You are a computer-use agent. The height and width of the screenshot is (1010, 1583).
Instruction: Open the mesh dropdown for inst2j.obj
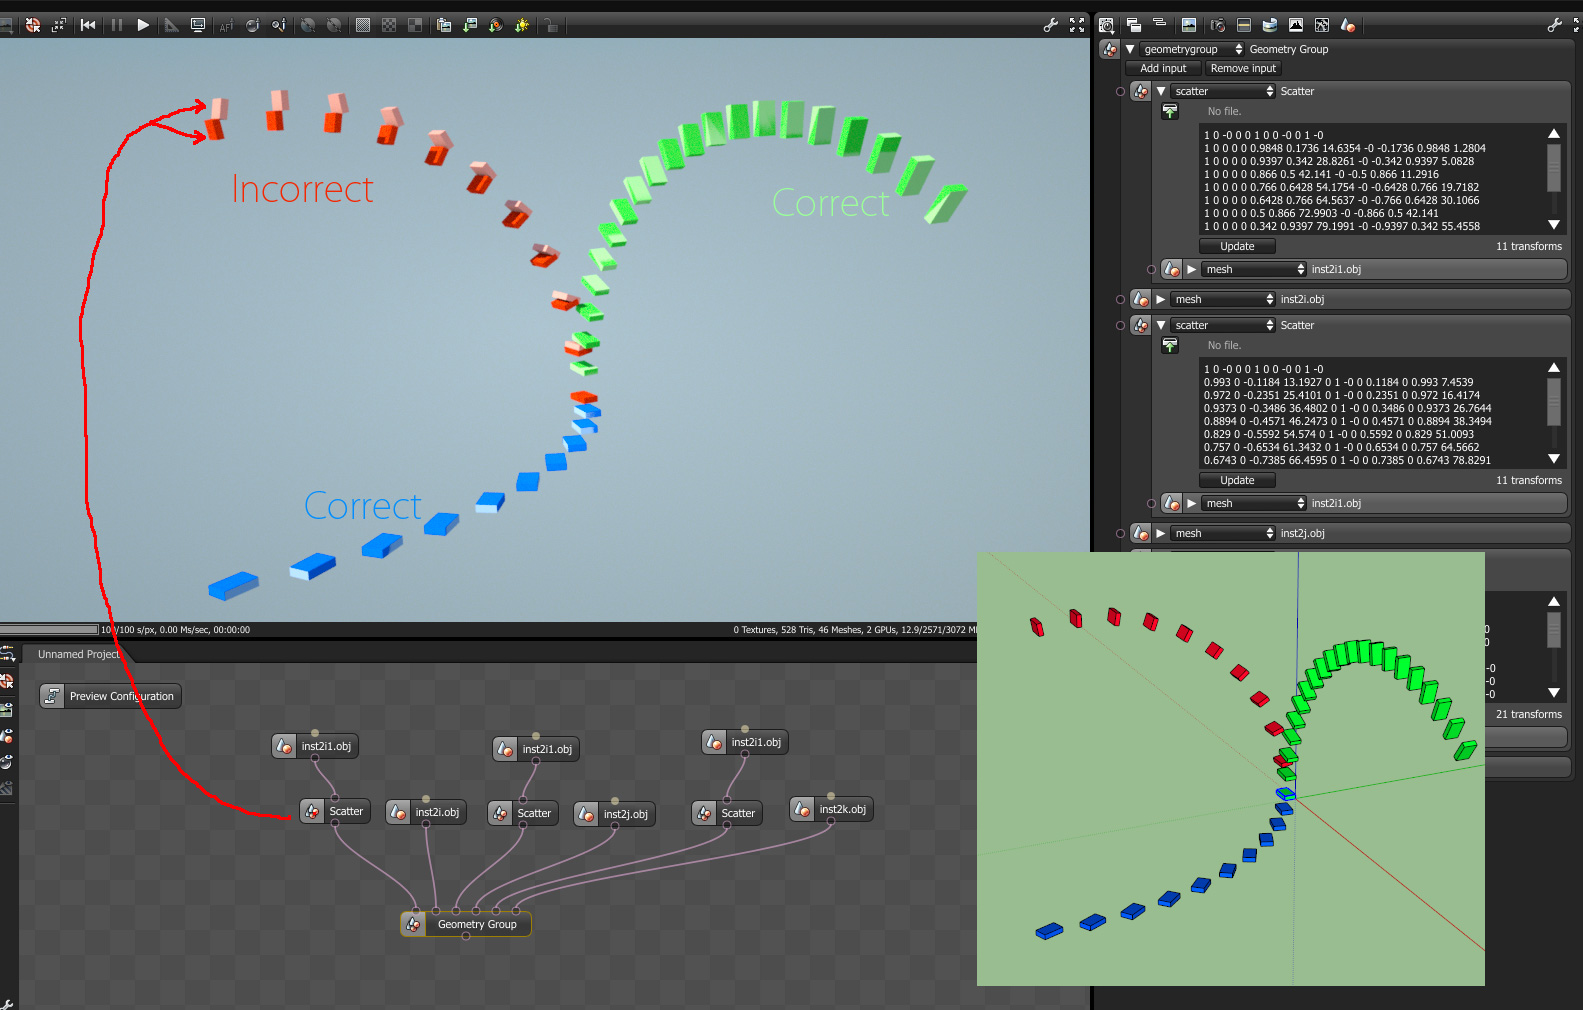click(1223, 533)
